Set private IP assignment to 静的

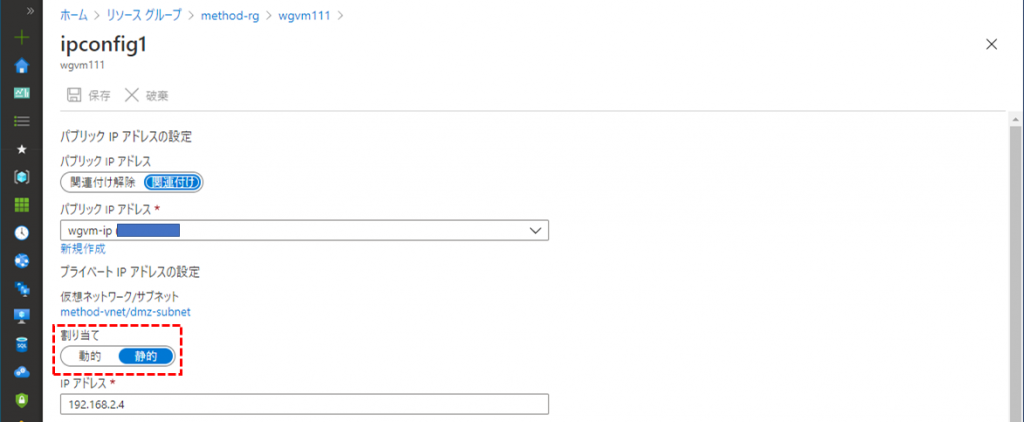tap(146, 356)
